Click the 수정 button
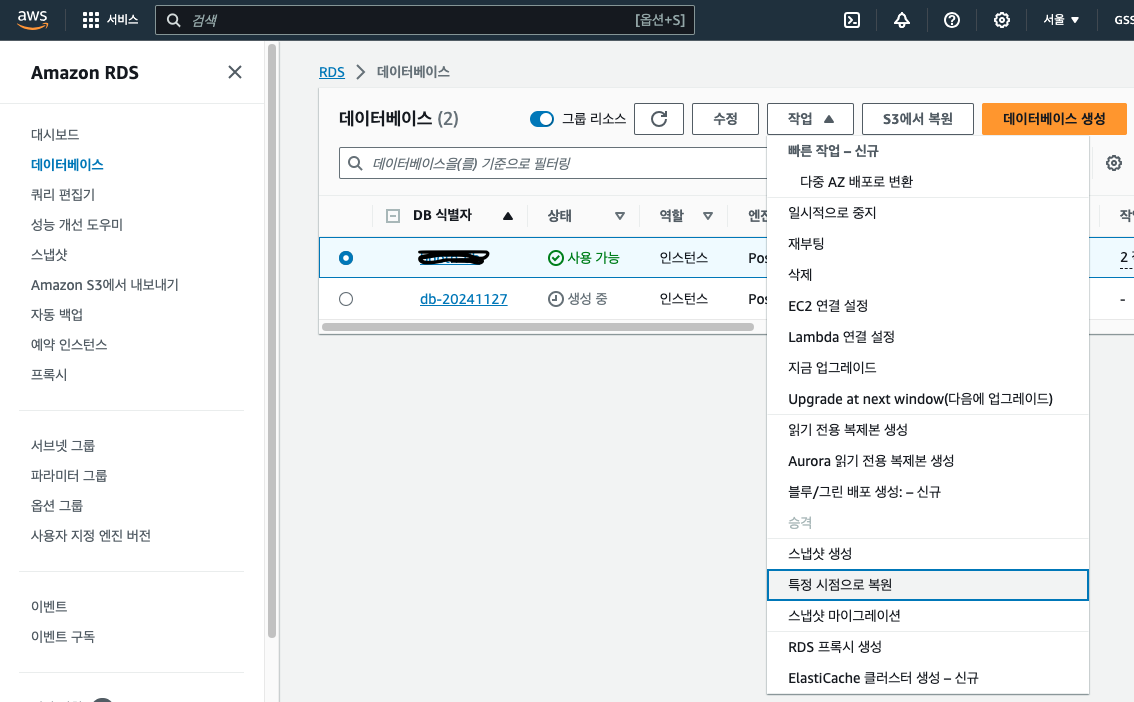Viewport: 1134px width, 702px height. click(x=725, y=119)
